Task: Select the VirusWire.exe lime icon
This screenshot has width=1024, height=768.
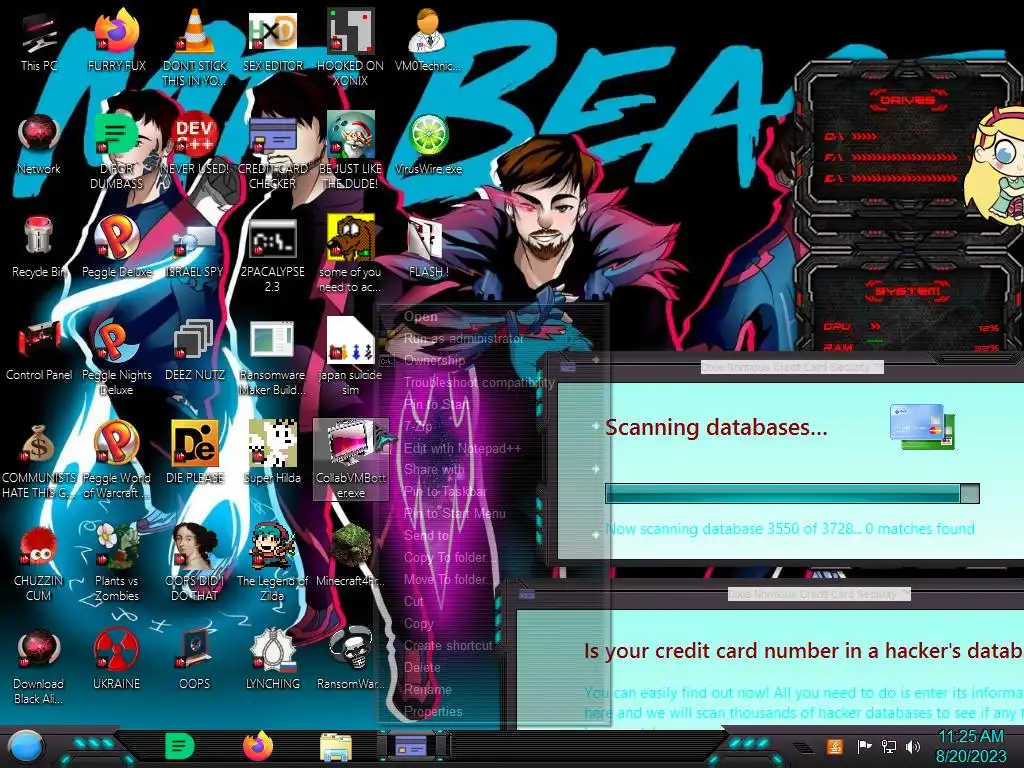Action: pos(428,144)
